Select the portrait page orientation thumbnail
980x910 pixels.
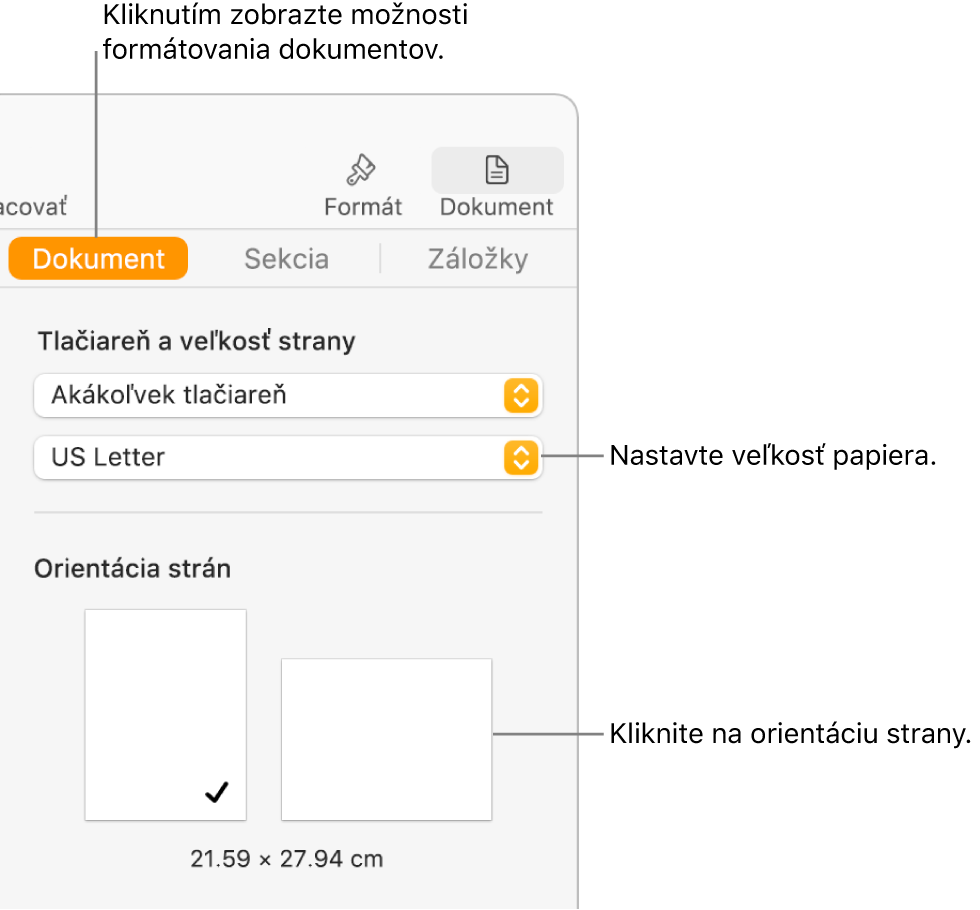coord(166,715)
